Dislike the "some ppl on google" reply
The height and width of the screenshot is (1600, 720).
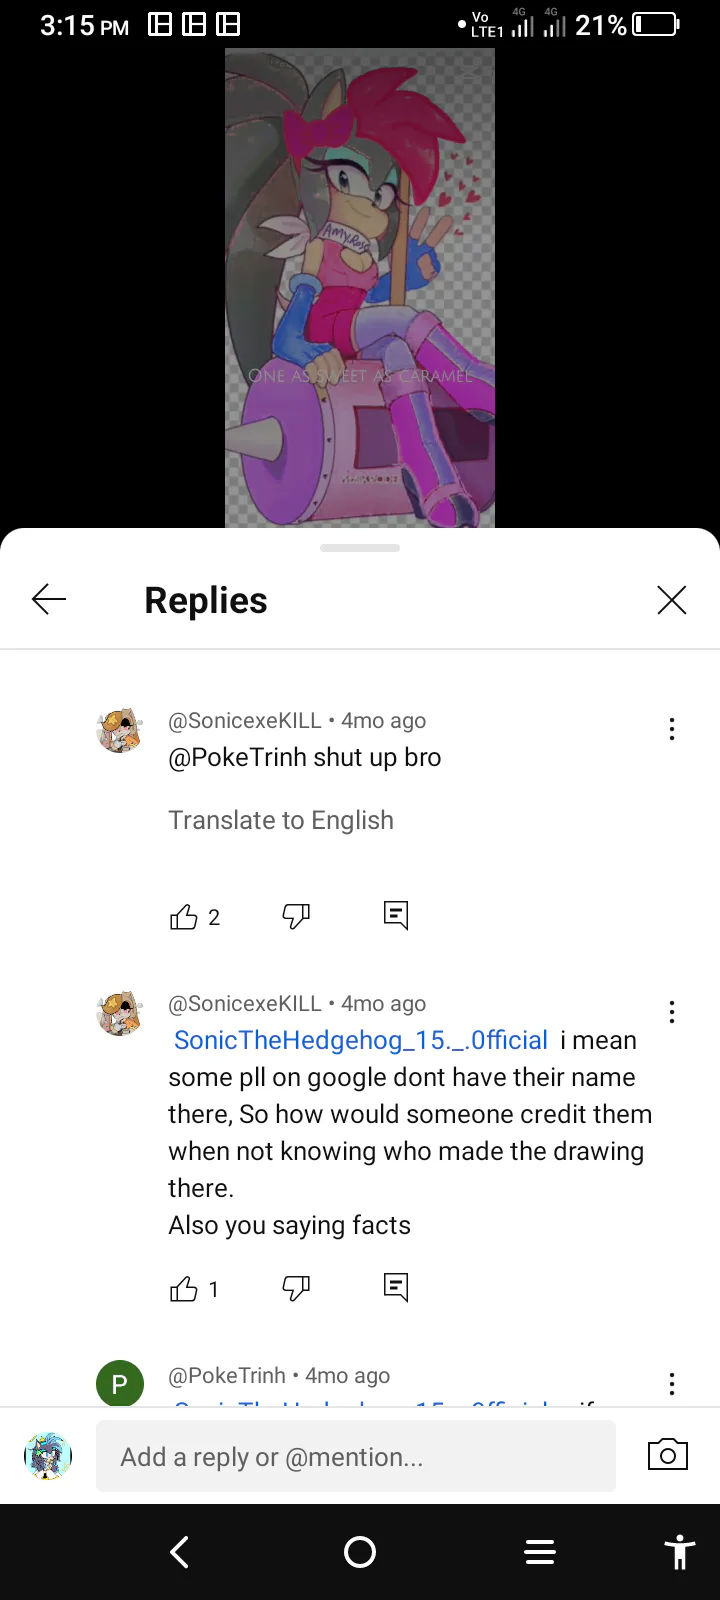click(x=296, y=1288)
